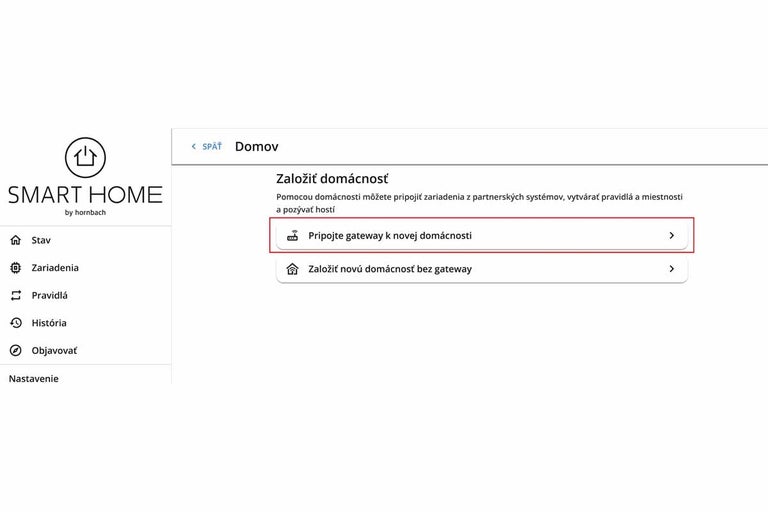Go back using the Späť link

[212, 147]
